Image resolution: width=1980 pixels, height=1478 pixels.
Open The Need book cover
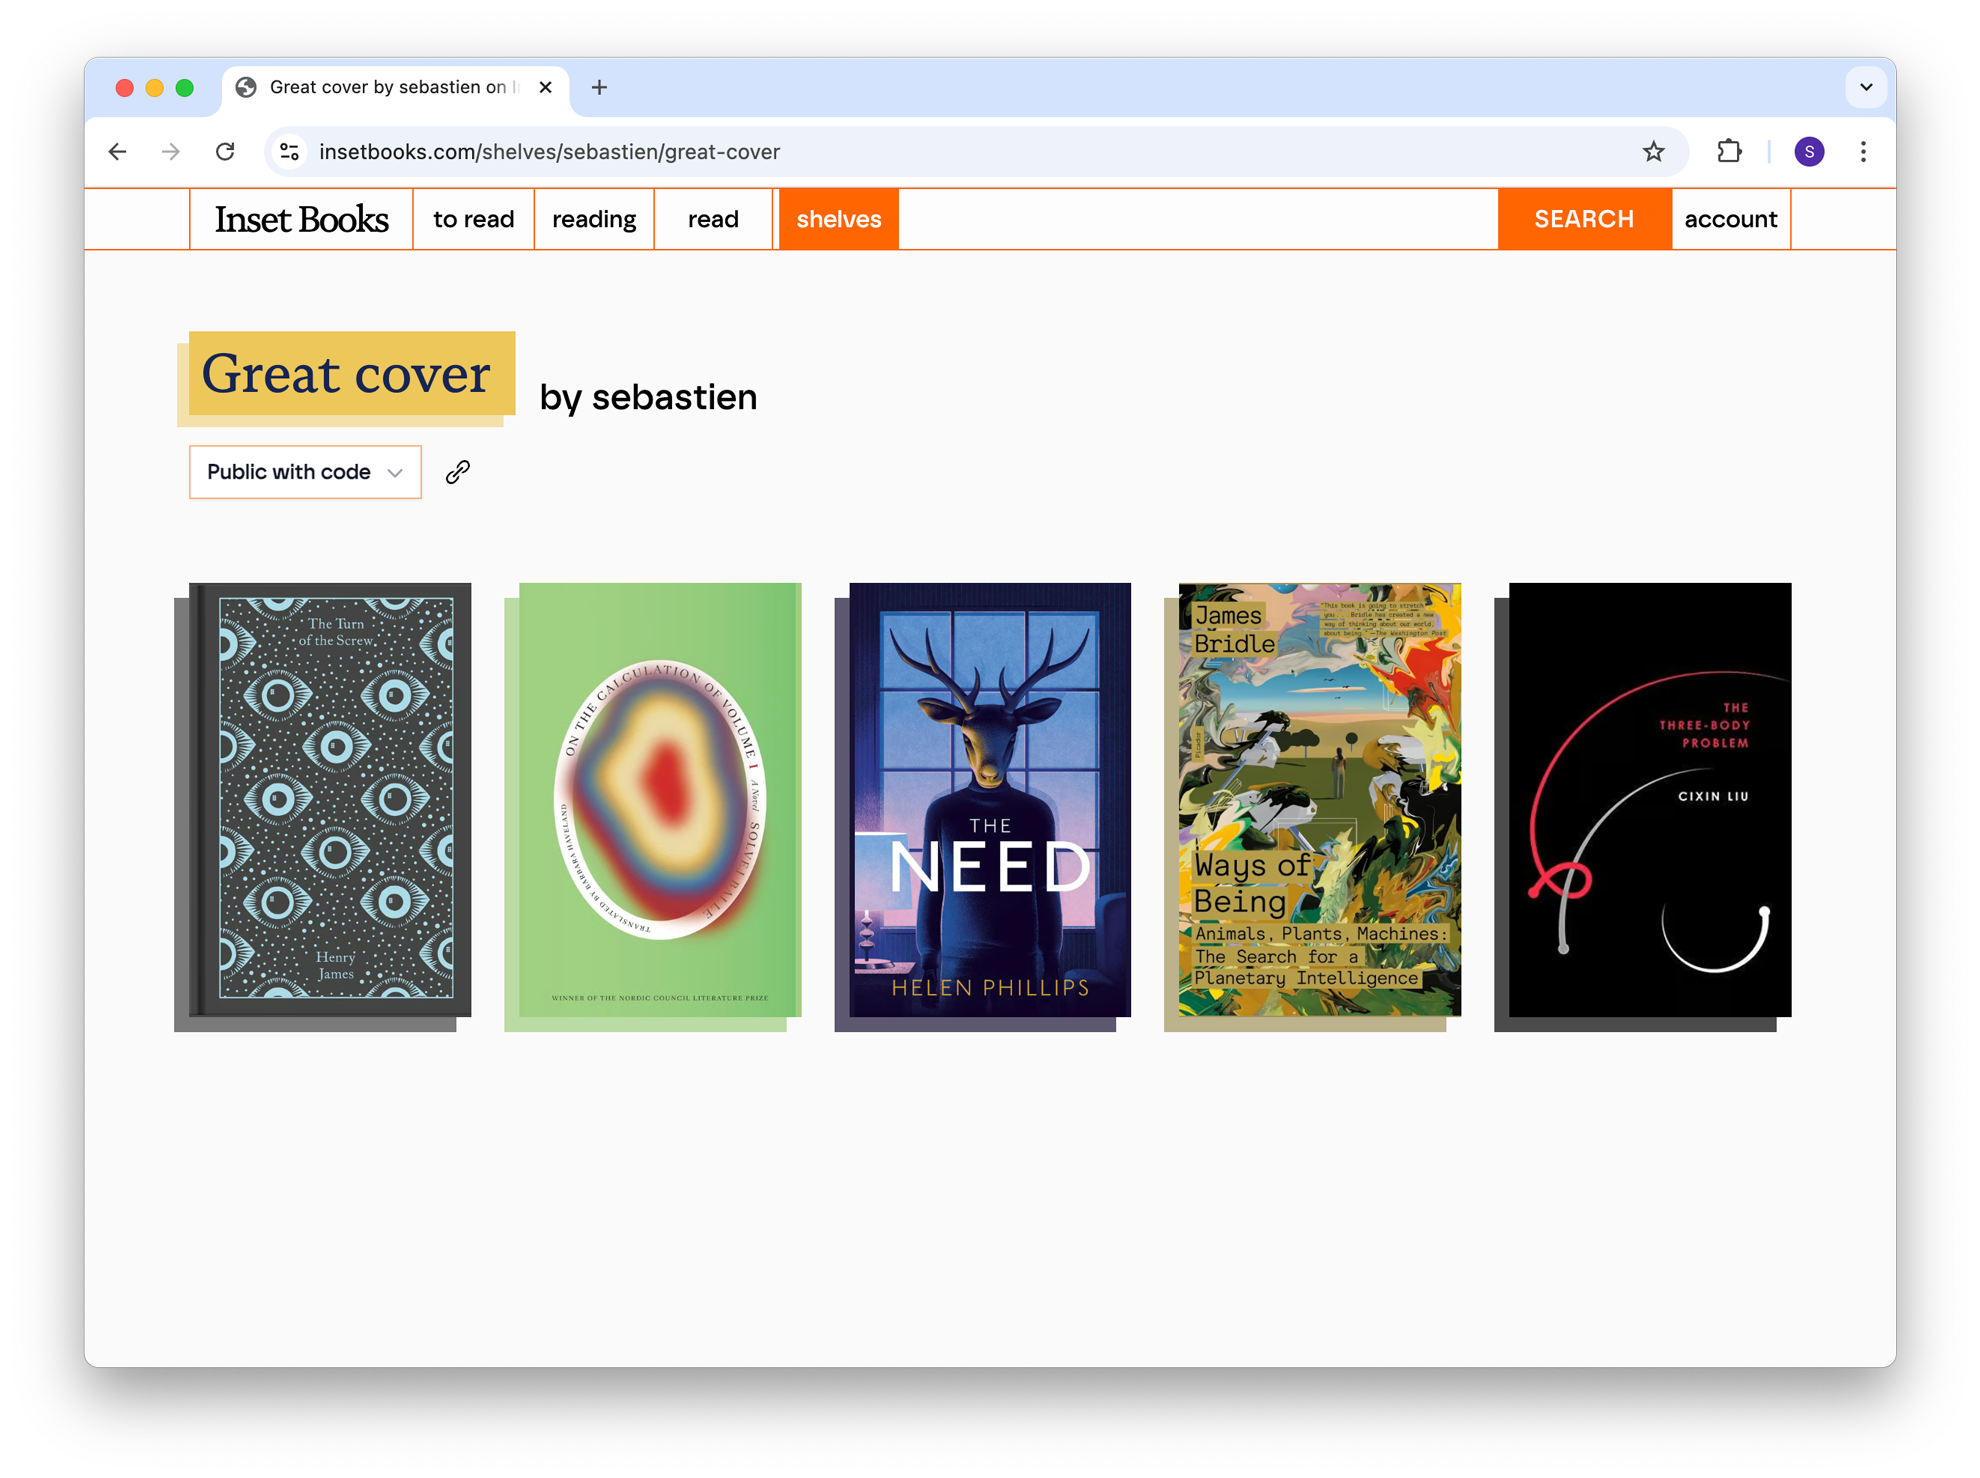990,800
